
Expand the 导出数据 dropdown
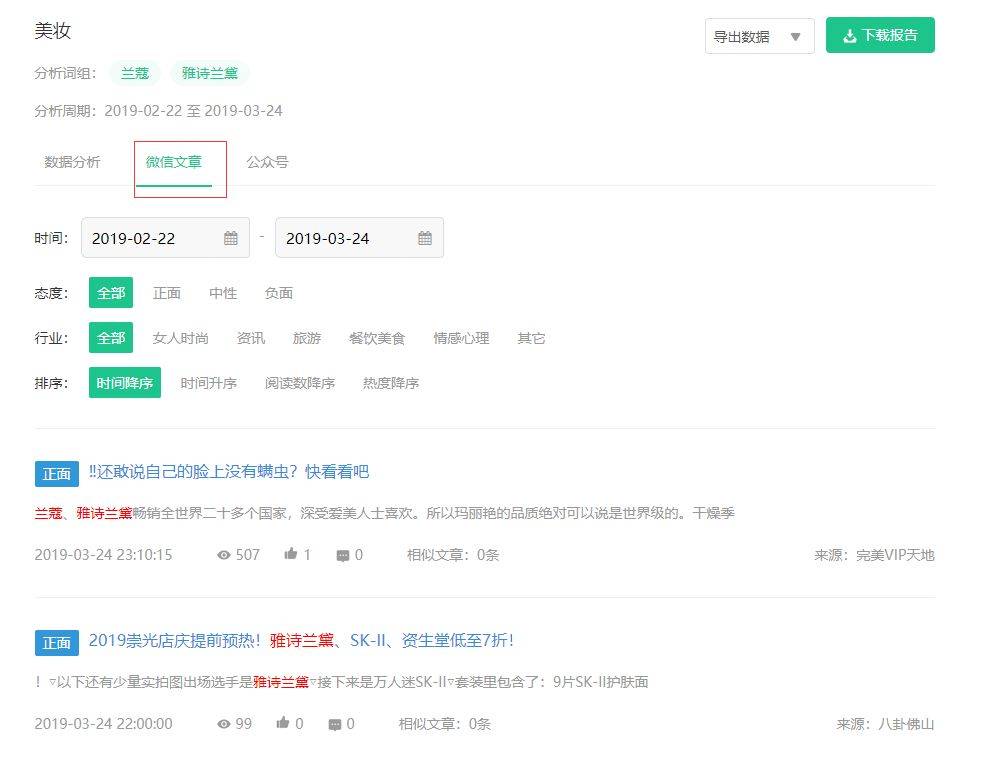point(759,36)
